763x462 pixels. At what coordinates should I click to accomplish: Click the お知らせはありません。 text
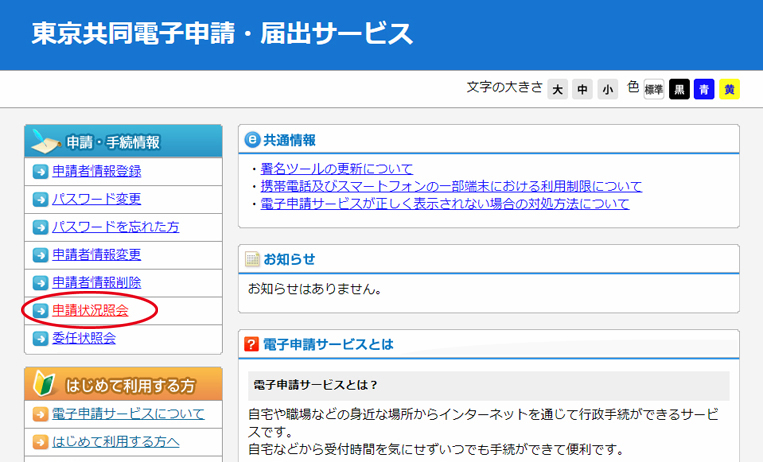pos(315,289)
